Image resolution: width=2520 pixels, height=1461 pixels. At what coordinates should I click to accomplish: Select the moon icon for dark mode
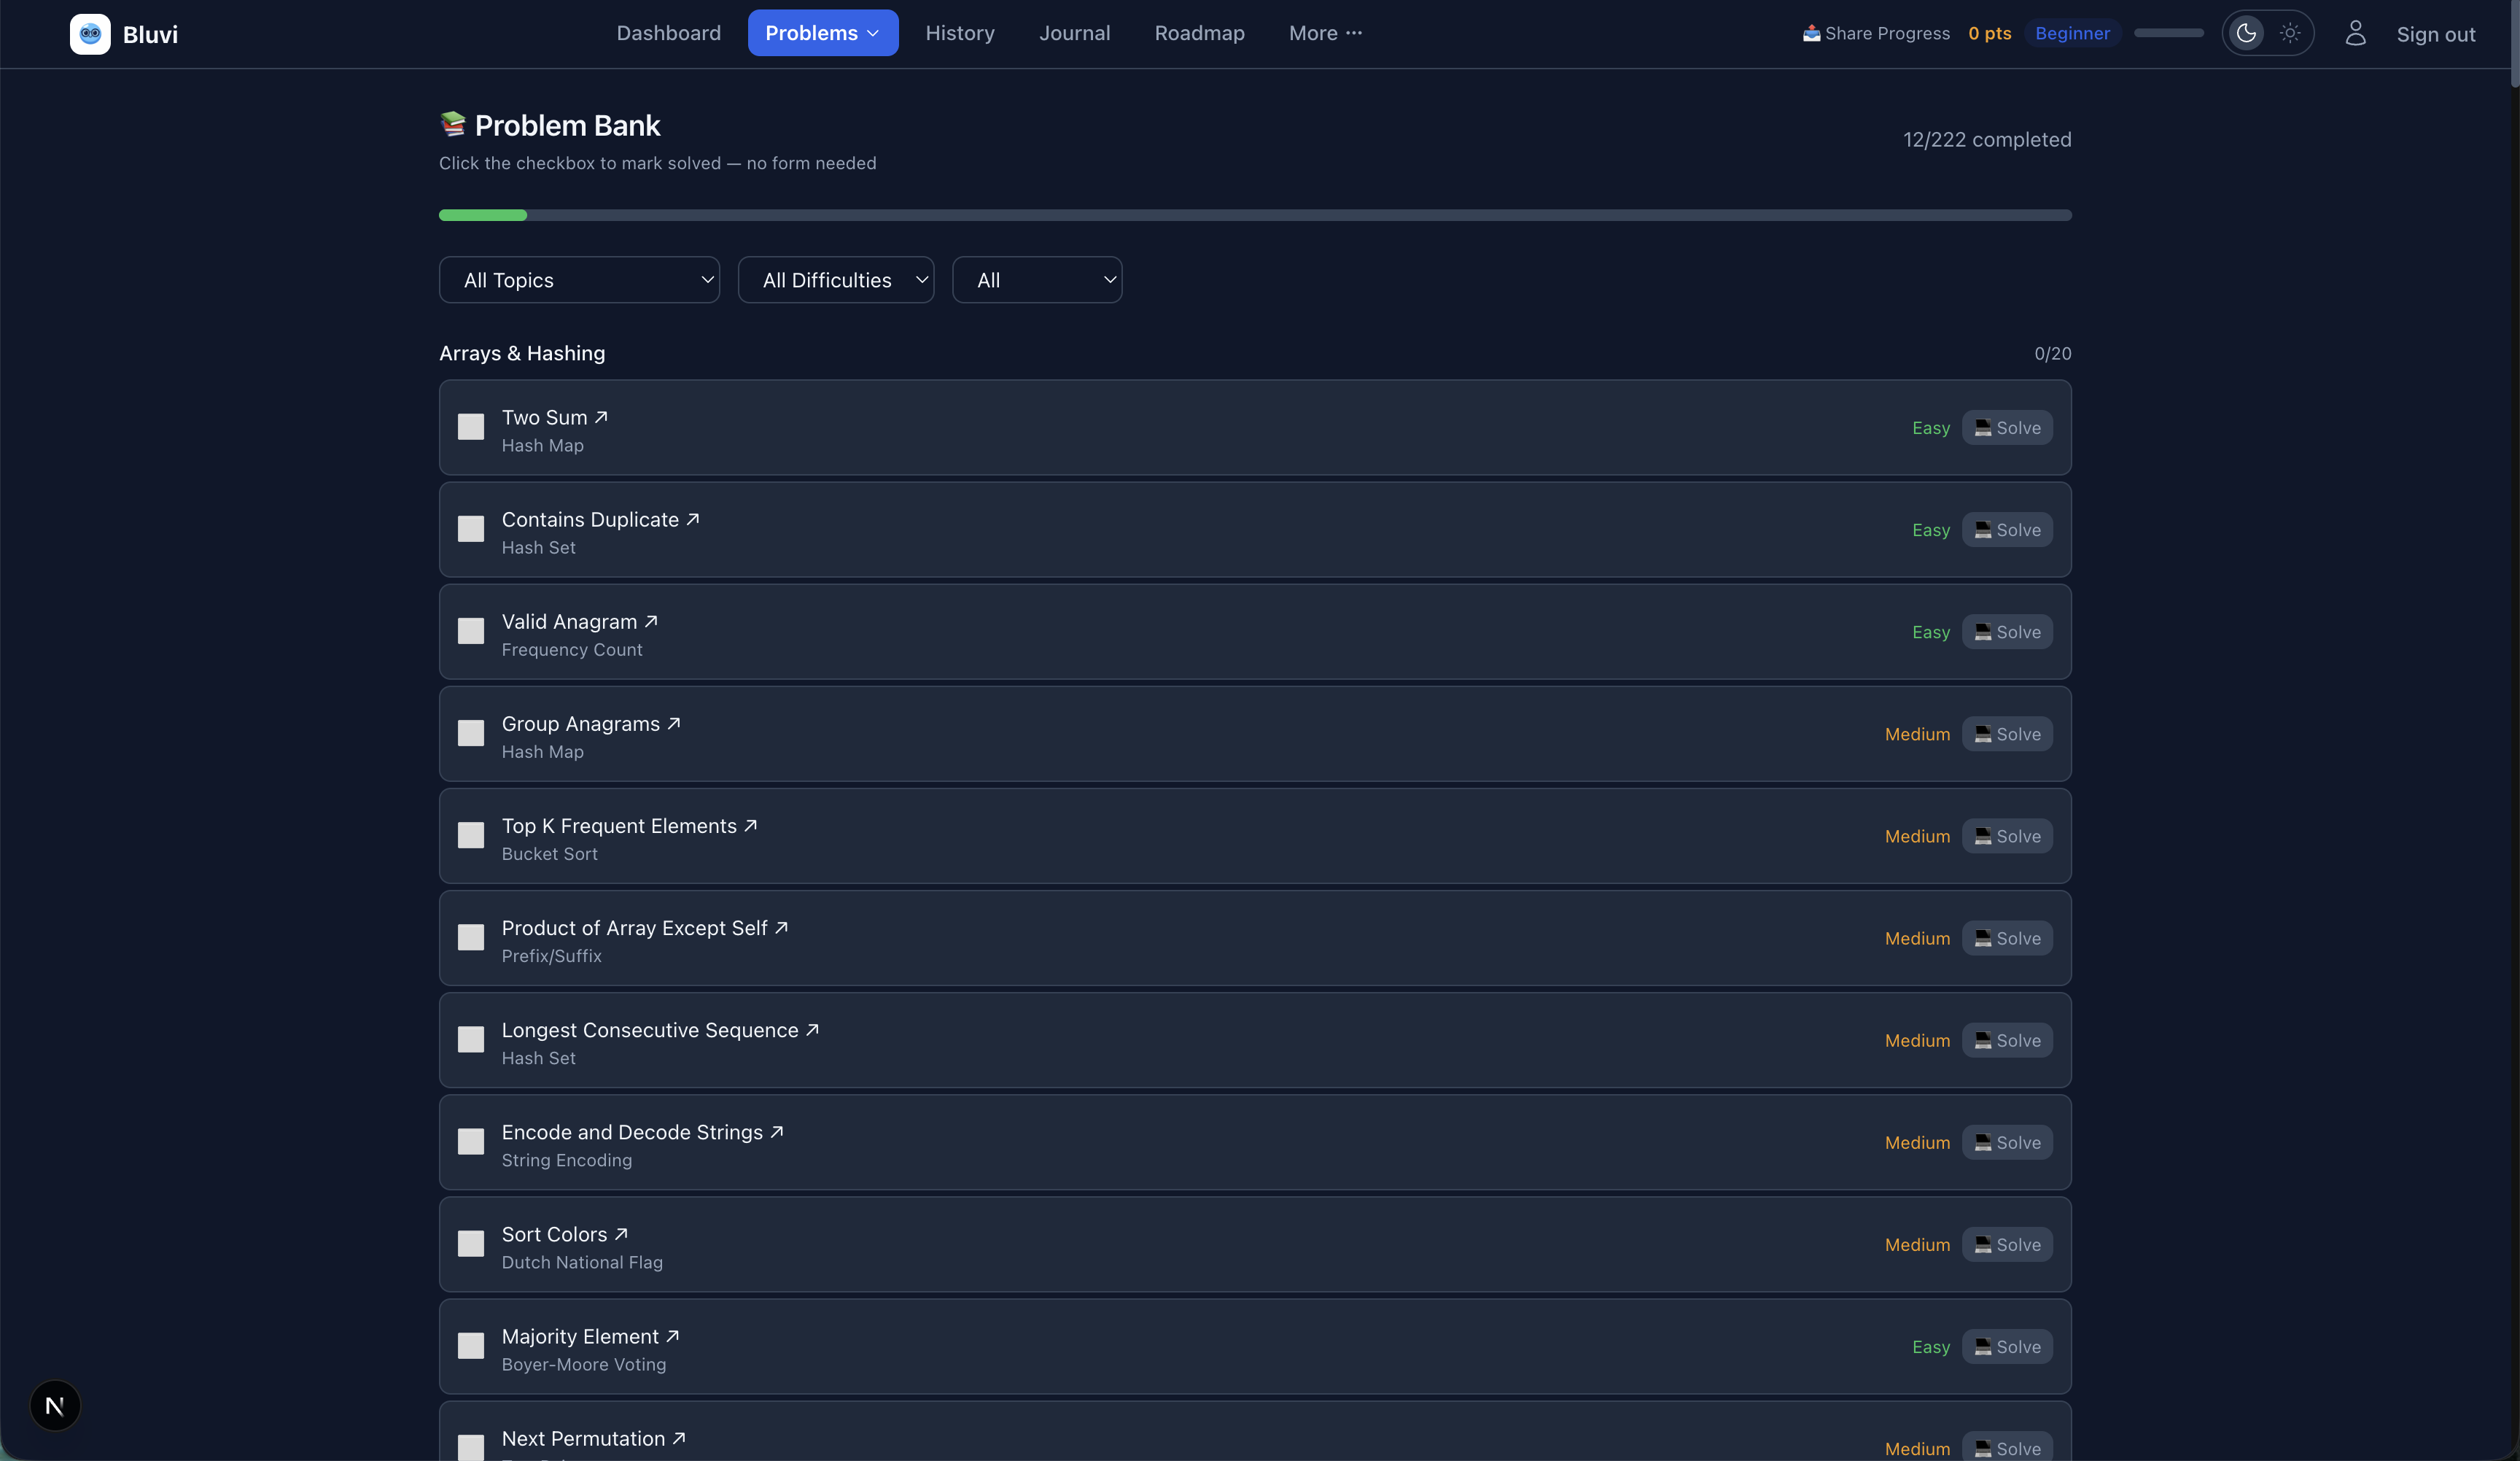[2245, 33]
